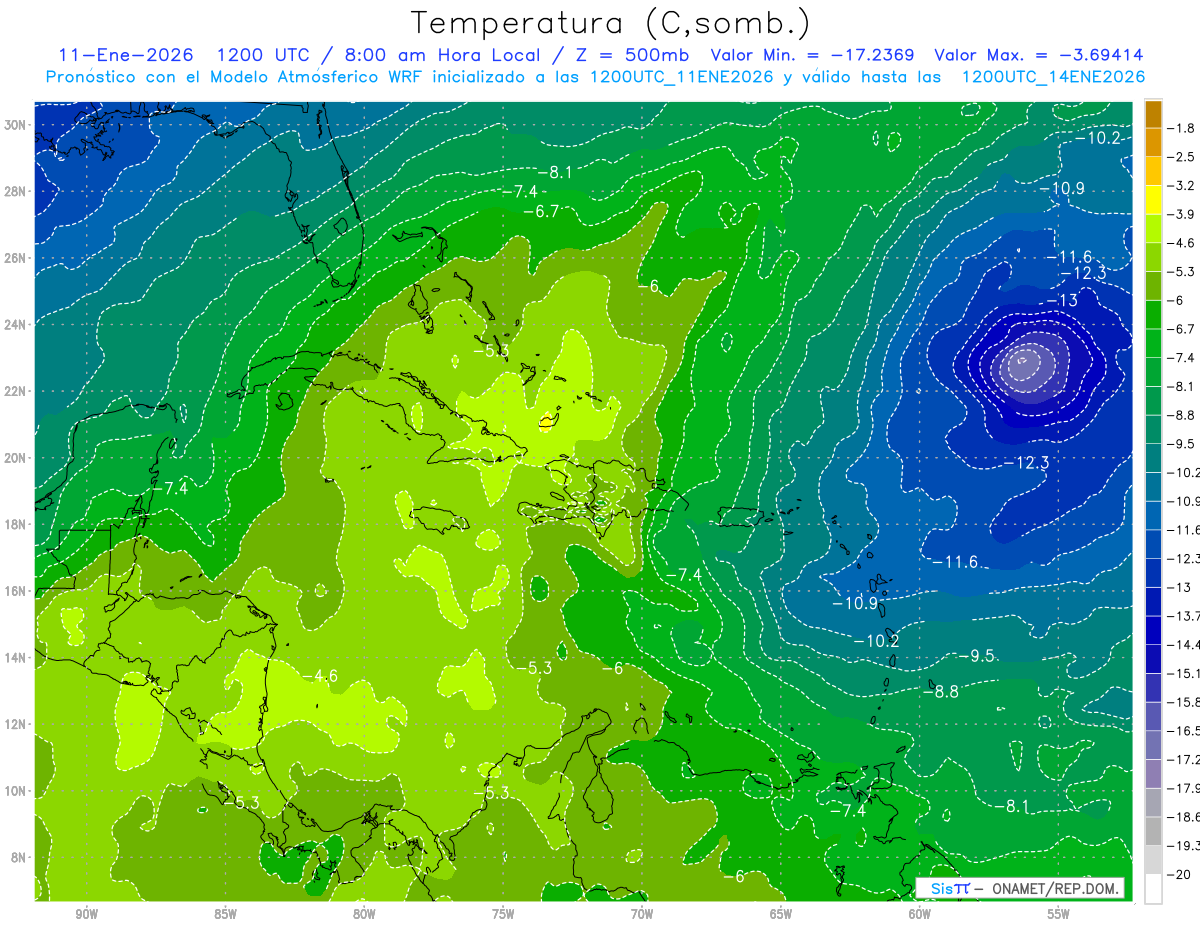Click the -9.5 contour label on the map
The width and height of the screenshot is (1200, 927).
[976, 655]
